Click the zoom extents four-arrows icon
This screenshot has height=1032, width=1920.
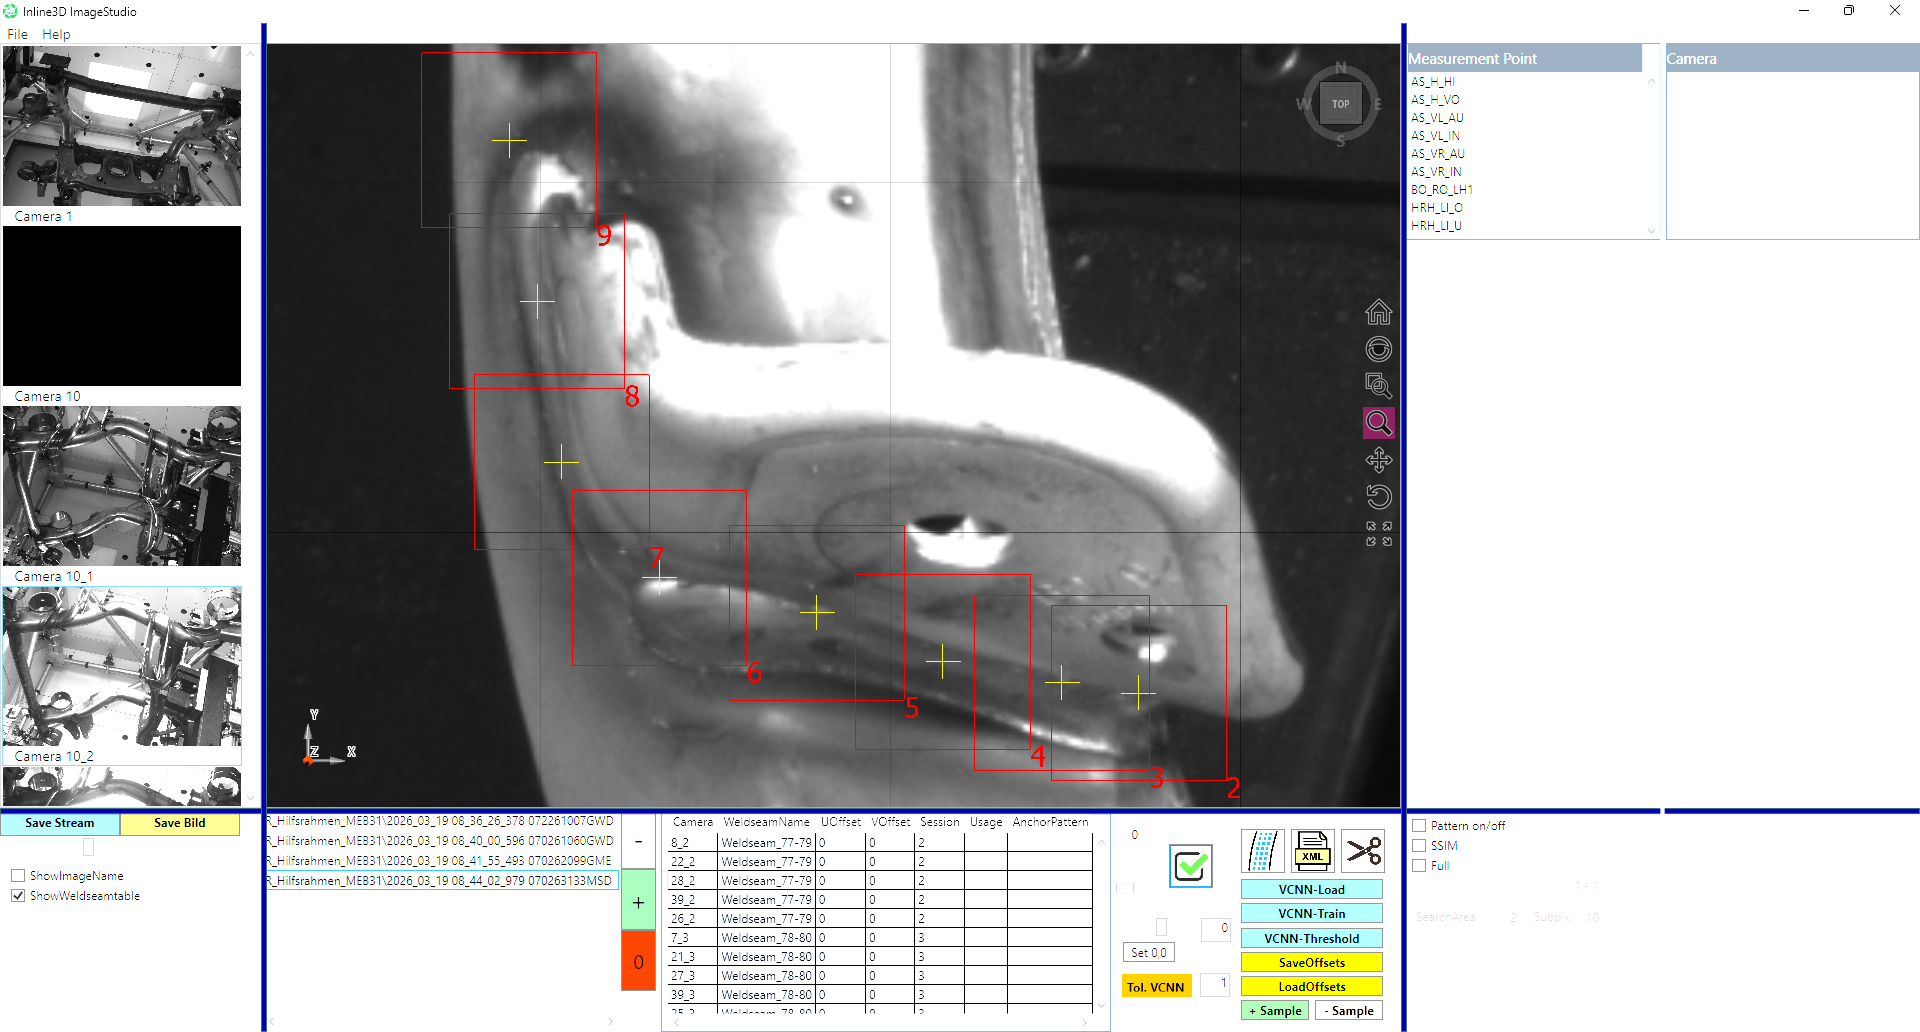1379,534
